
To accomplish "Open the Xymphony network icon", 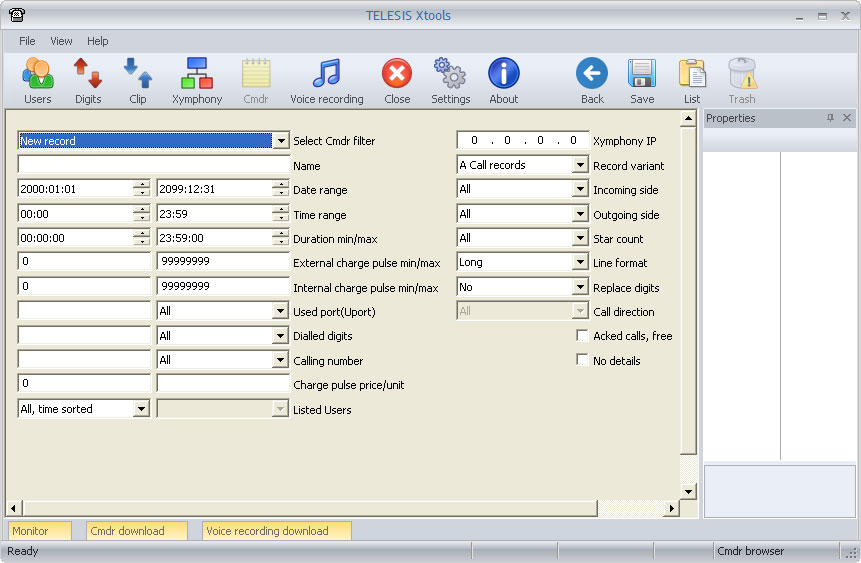I will [x=197, y=80].
